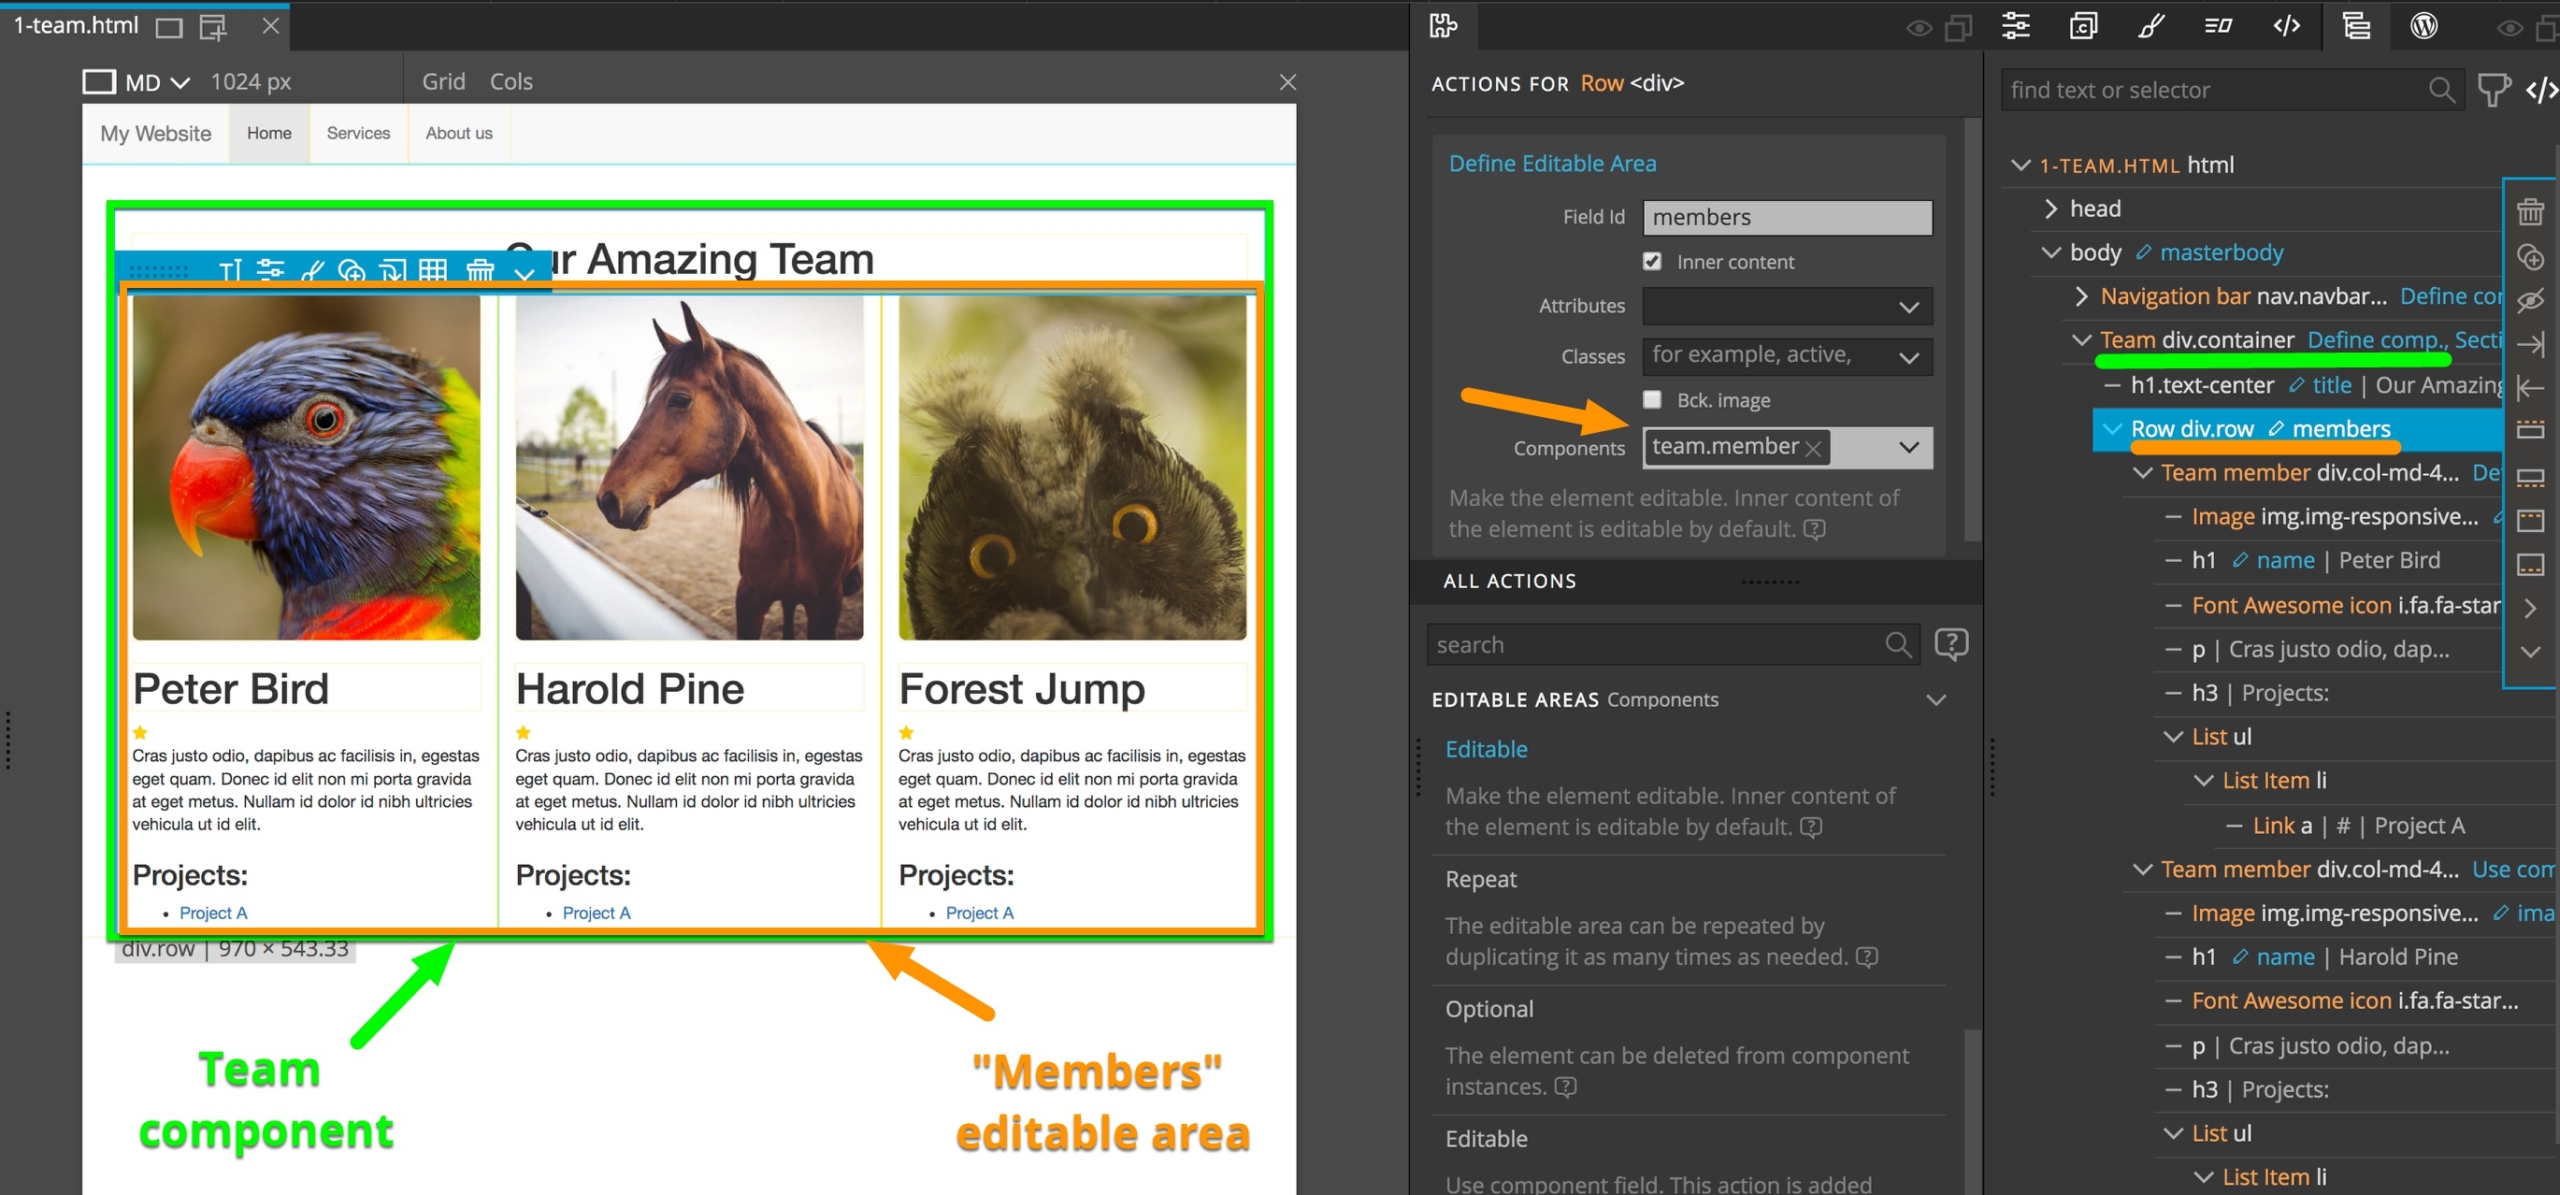Click the append inside element icon in tree toolbar

(2531, 565)
